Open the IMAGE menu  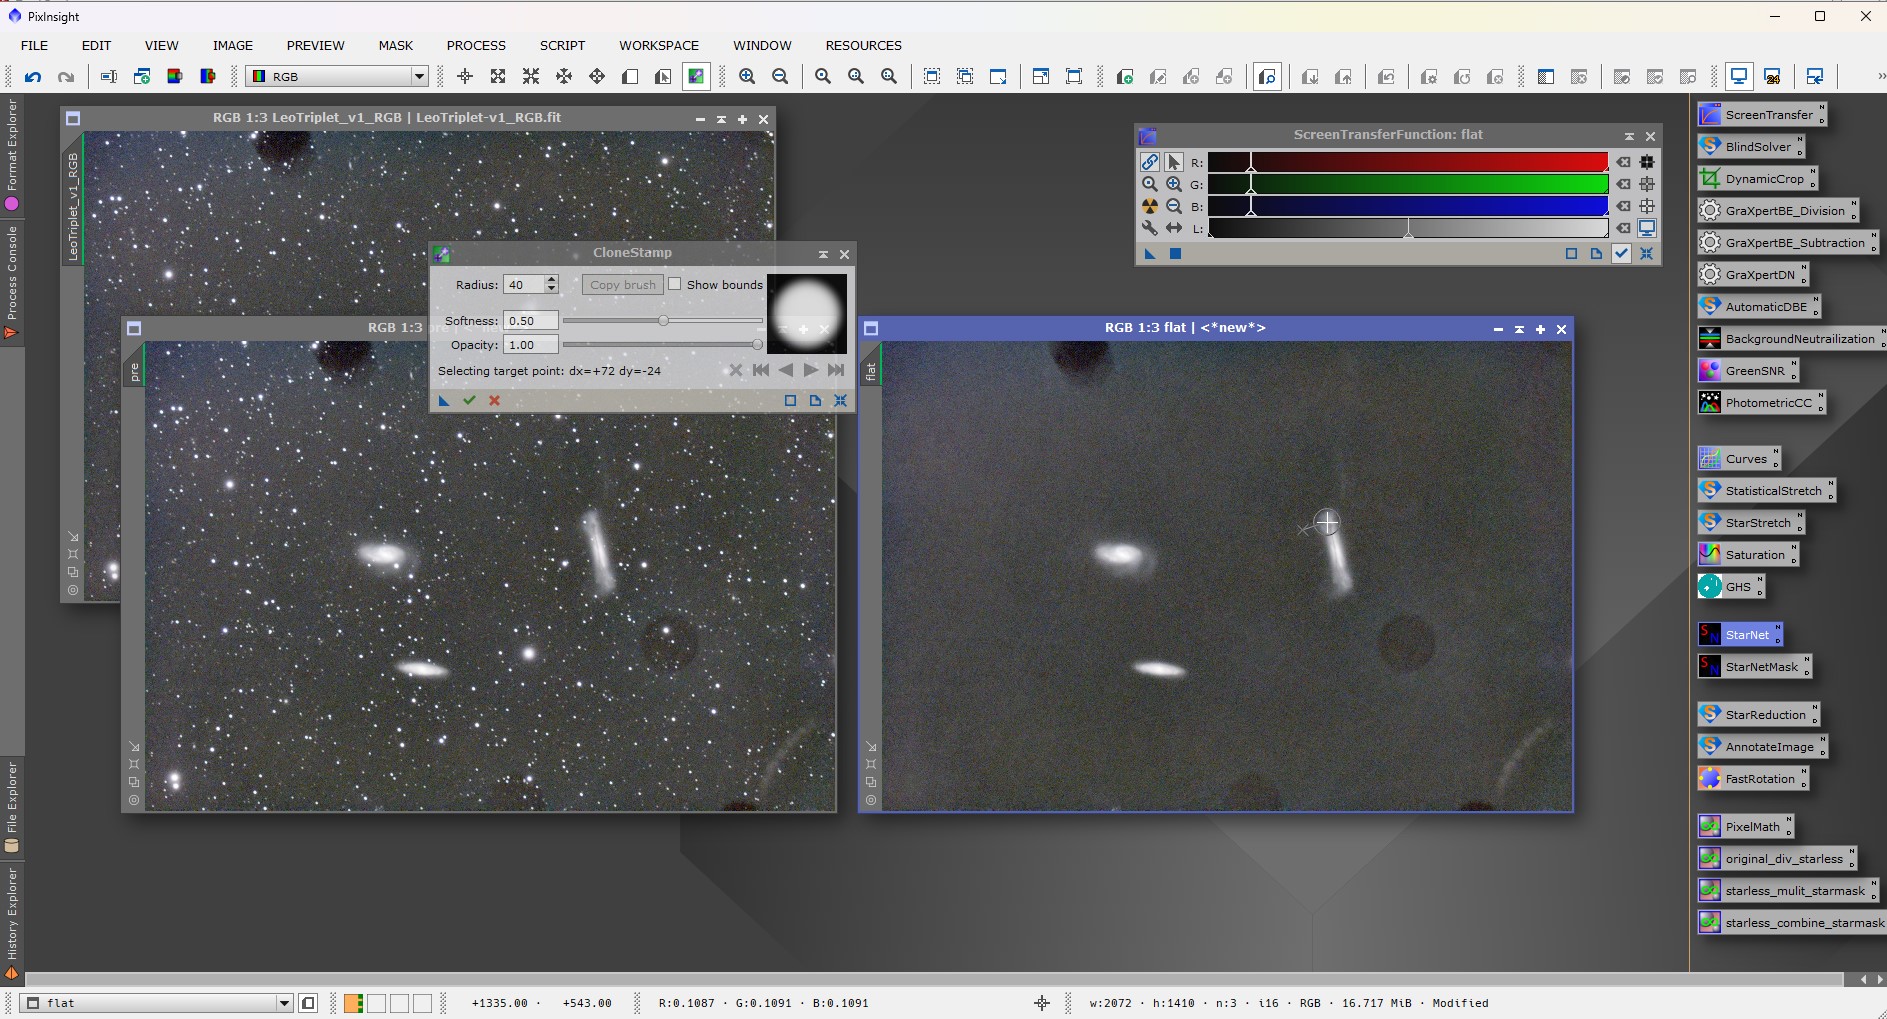pyautogui.click(x=233, y=45)
